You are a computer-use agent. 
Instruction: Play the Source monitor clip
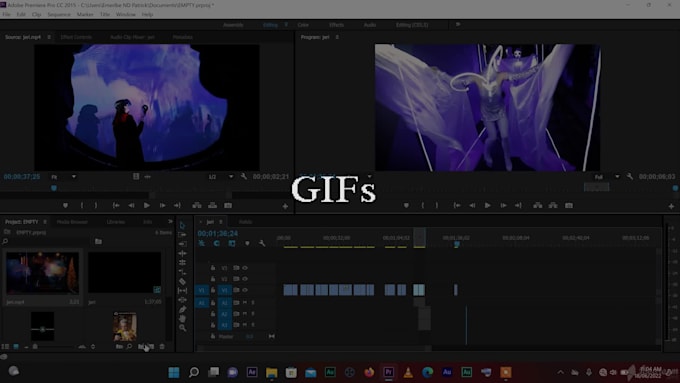pos(147,206)
